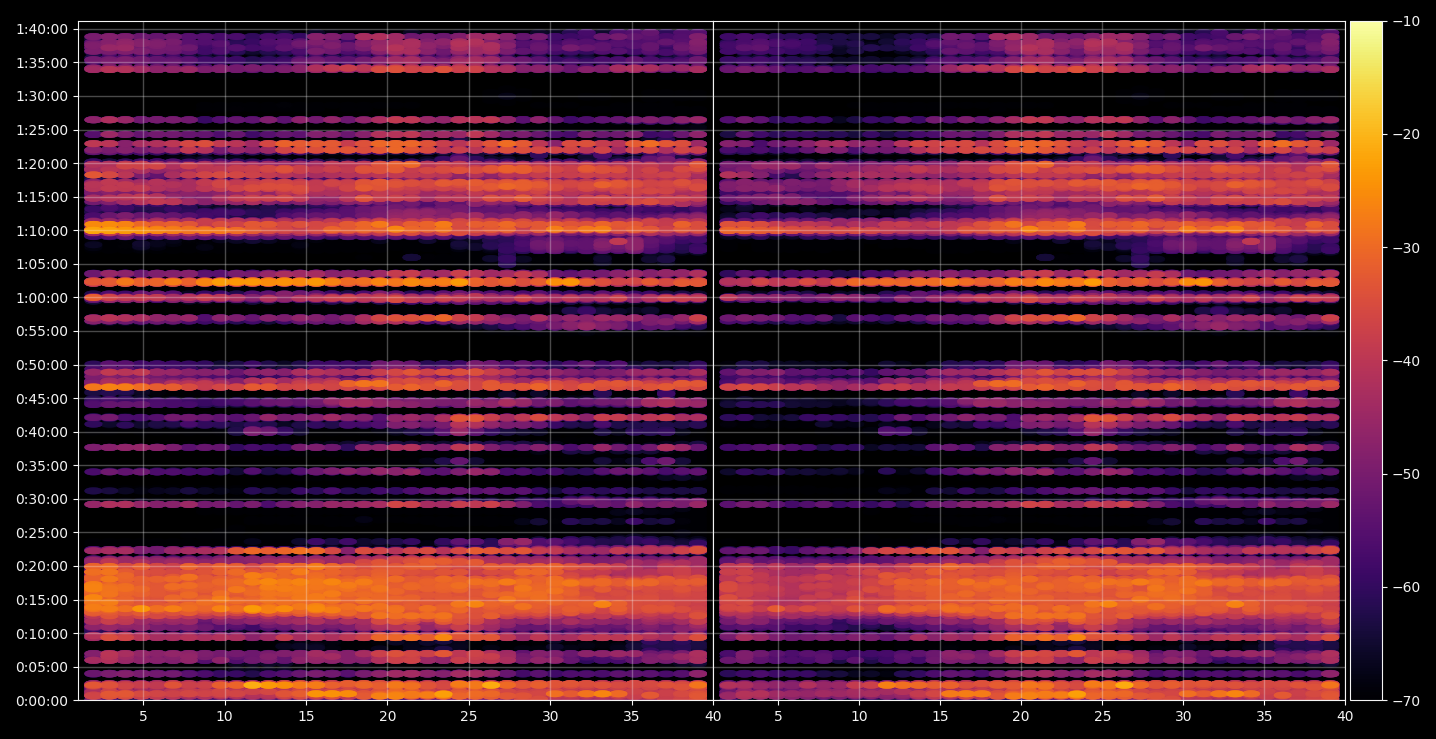Viewport: 1436px width, 739px height.
Task: Click x-axis label 5 under the right panel
Action: click(x=778, y=716)
